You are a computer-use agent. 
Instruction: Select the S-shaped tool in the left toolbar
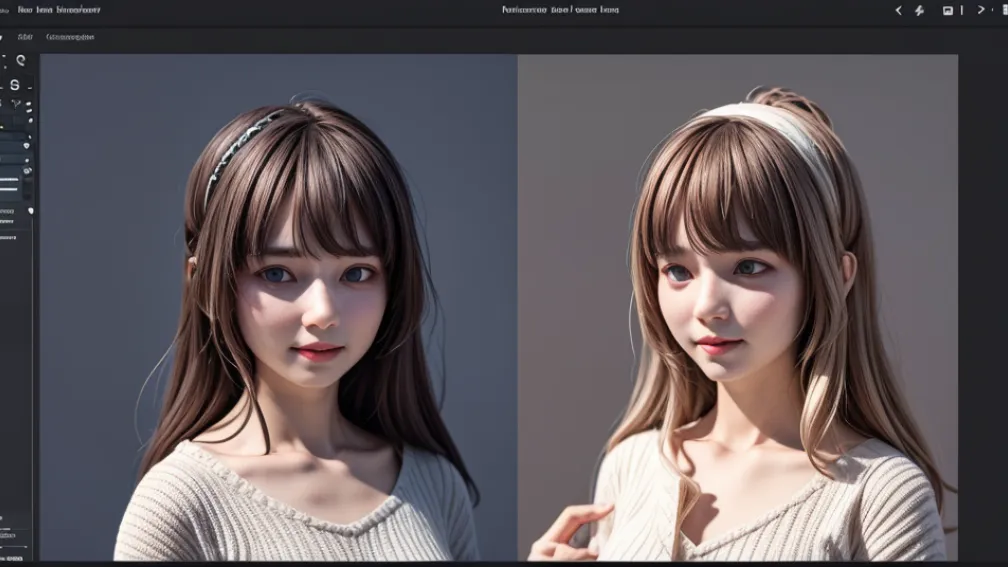pos(15,85)
